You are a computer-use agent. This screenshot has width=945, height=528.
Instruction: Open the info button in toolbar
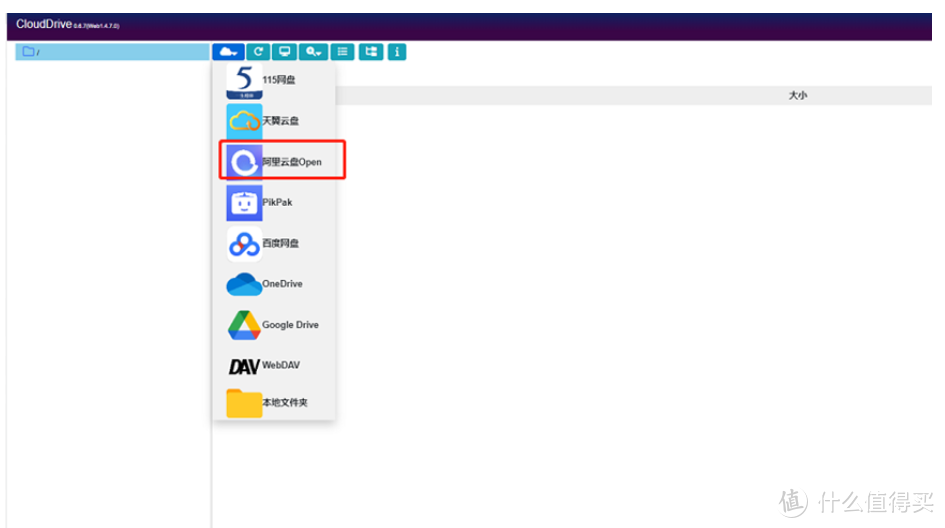click(x=397, y=52)
